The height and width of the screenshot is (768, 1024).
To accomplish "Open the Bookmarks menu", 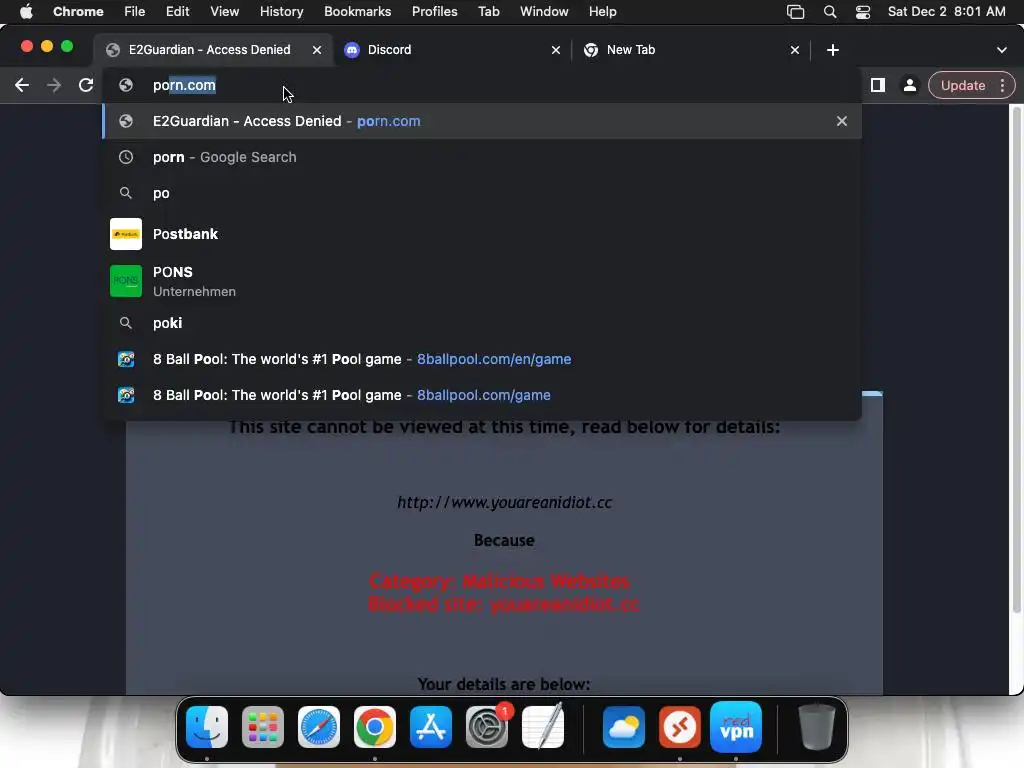I will (357, 12).
